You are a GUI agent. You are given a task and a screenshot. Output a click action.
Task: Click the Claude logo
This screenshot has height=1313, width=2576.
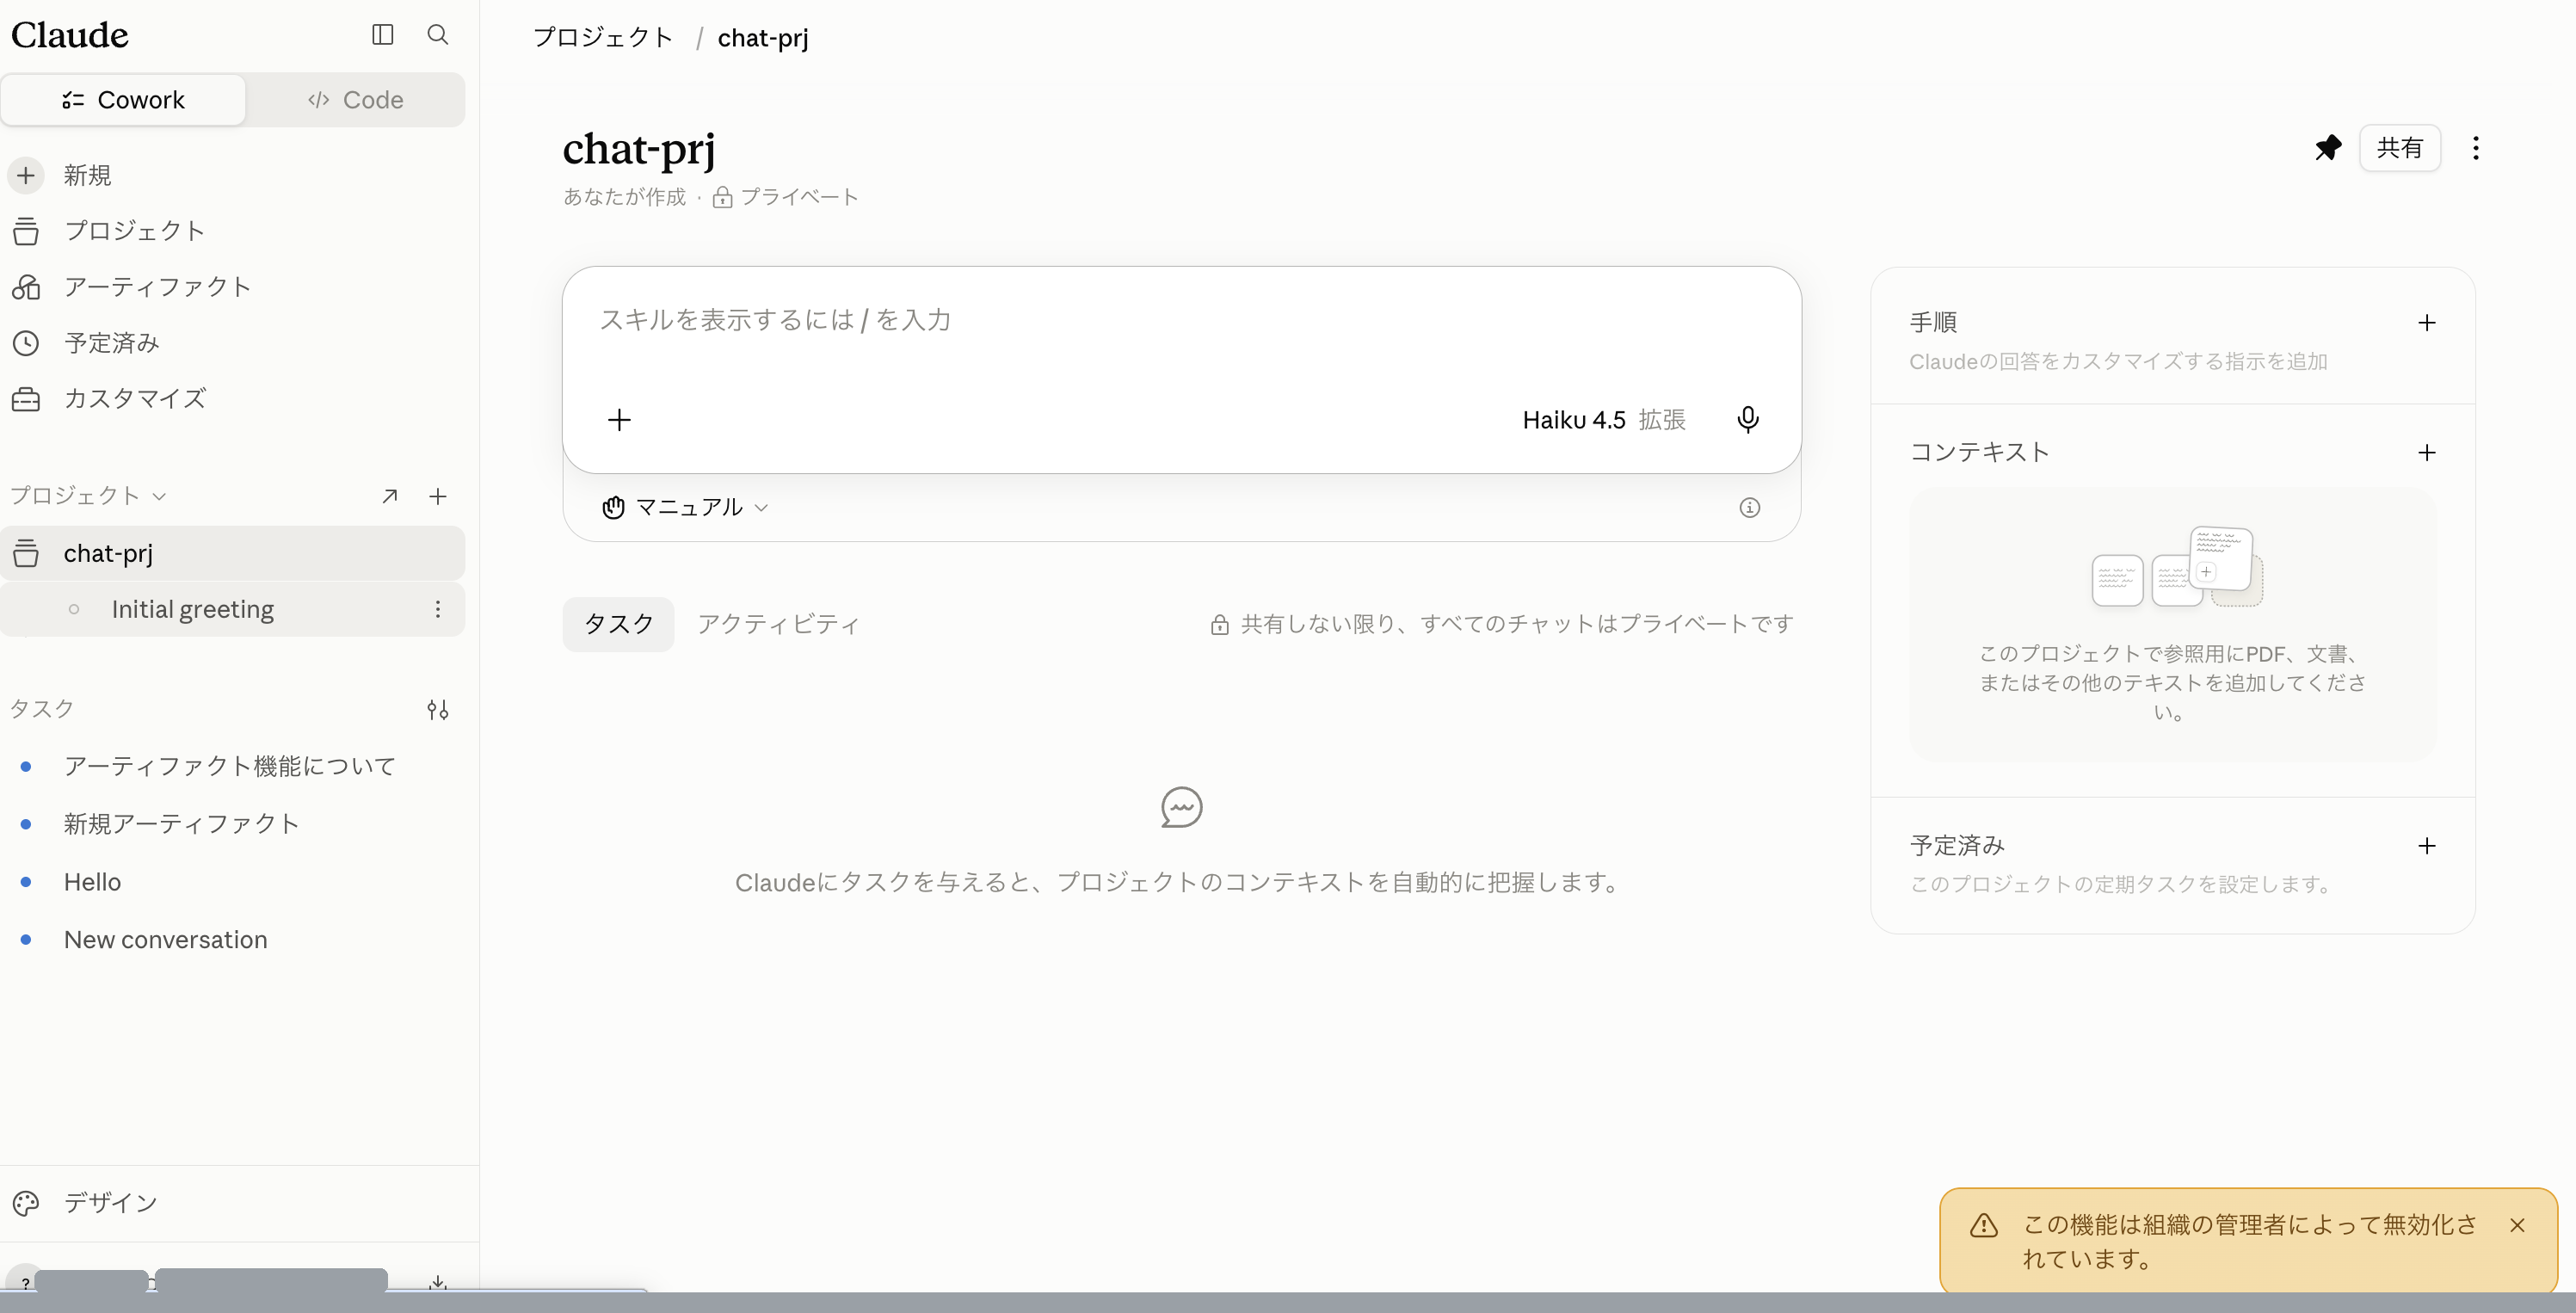tap(70, 35)
